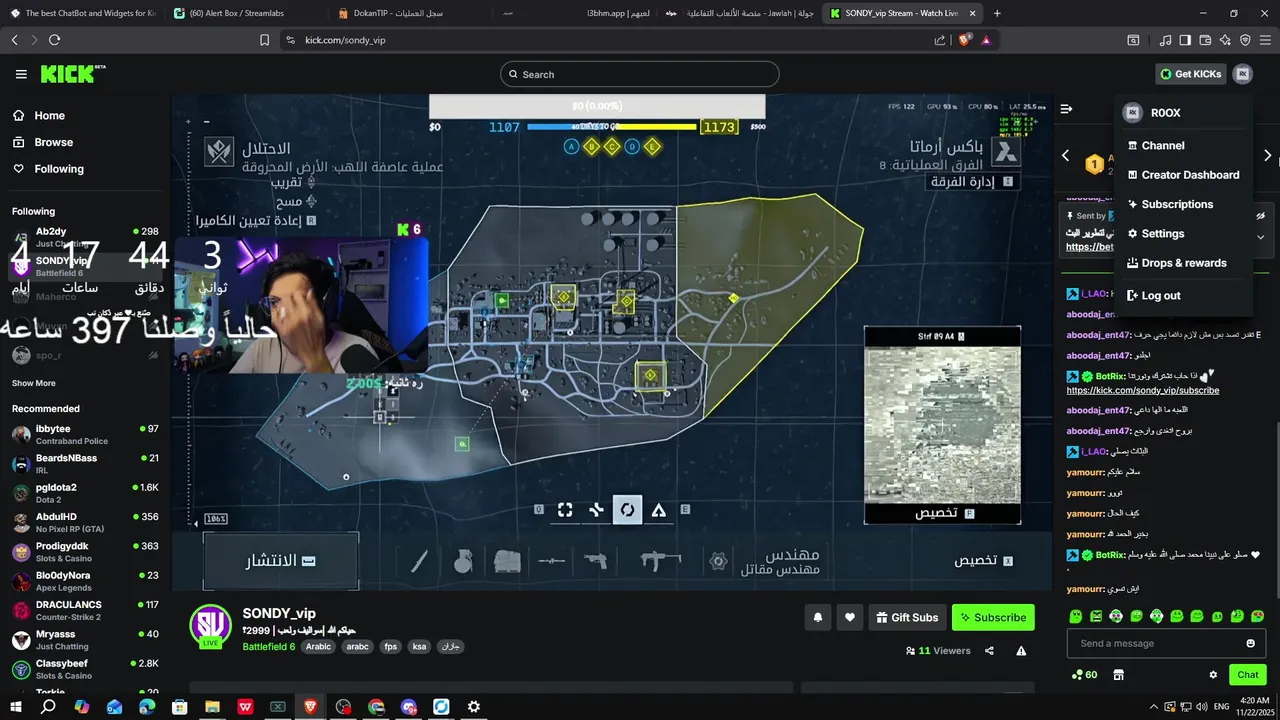Open Prodigyddk recommended channel
The width and height of the screenshot is (1280, 720).
(85, 552)
